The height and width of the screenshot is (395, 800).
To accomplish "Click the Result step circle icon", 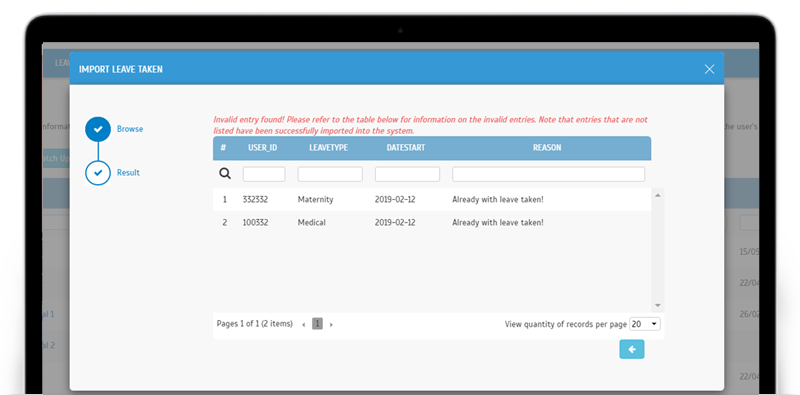I will pyautogui.click(x=98, y=172).
